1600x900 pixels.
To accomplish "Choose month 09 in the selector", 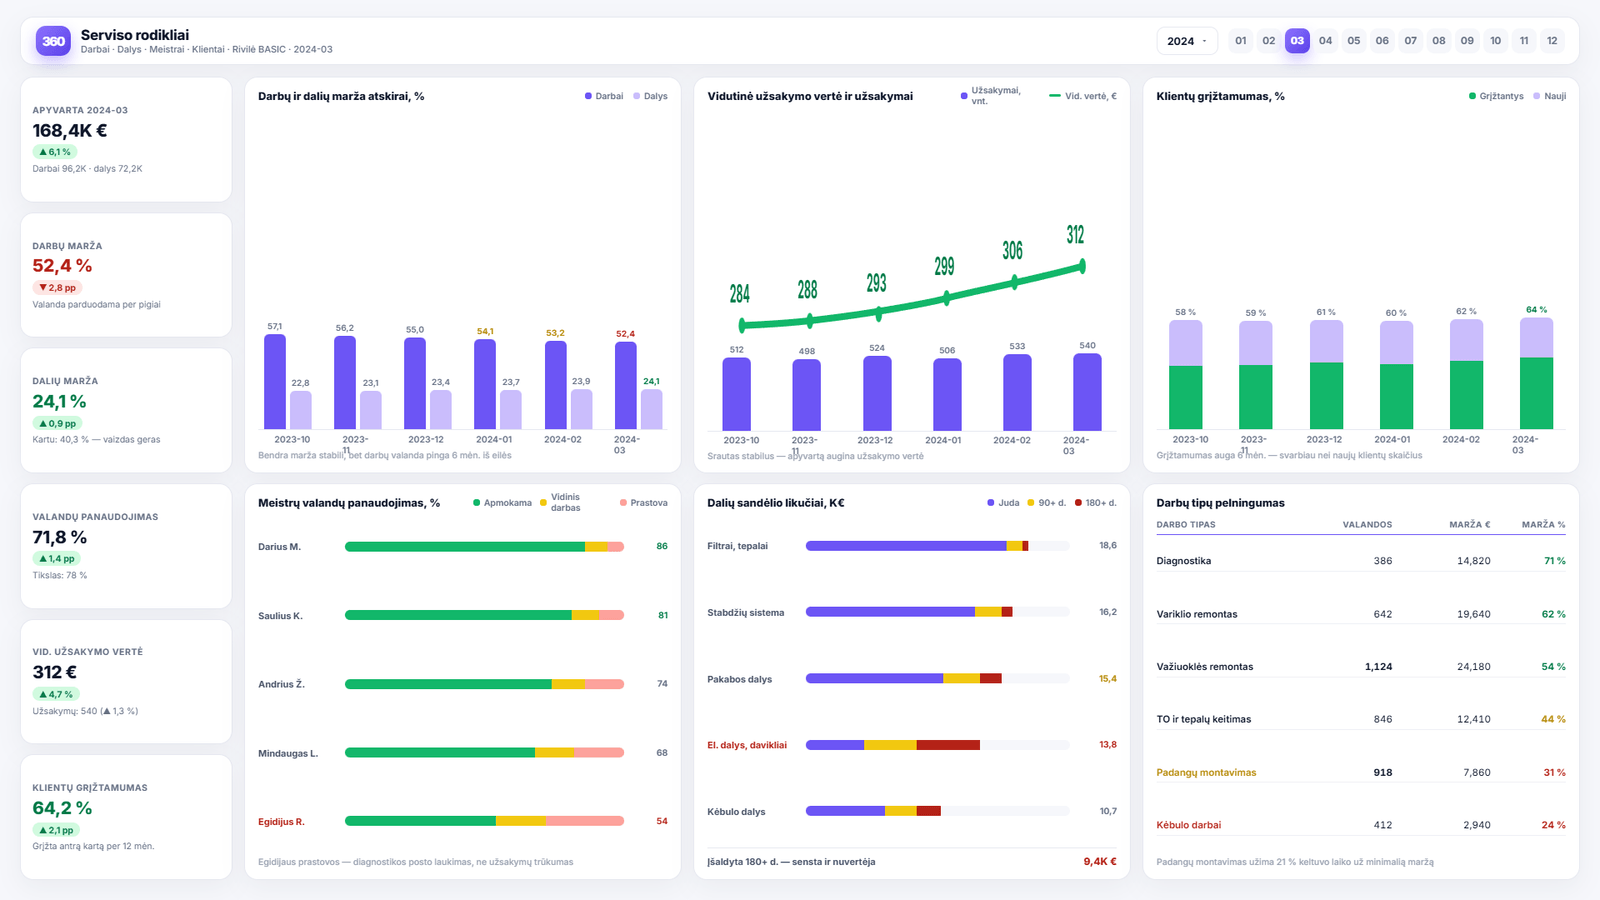I will [1467, 41].
